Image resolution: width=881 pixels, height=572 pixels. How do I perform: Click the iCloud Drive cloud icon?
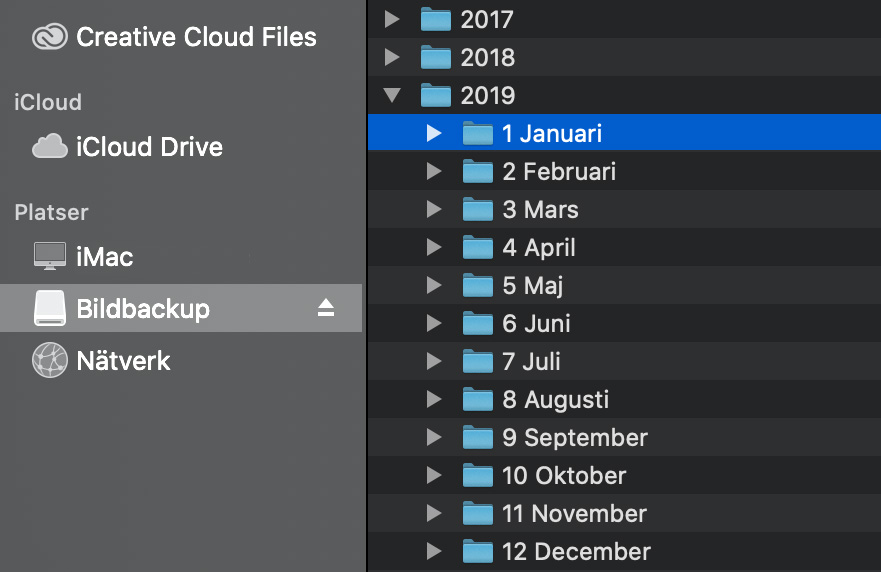49,147
